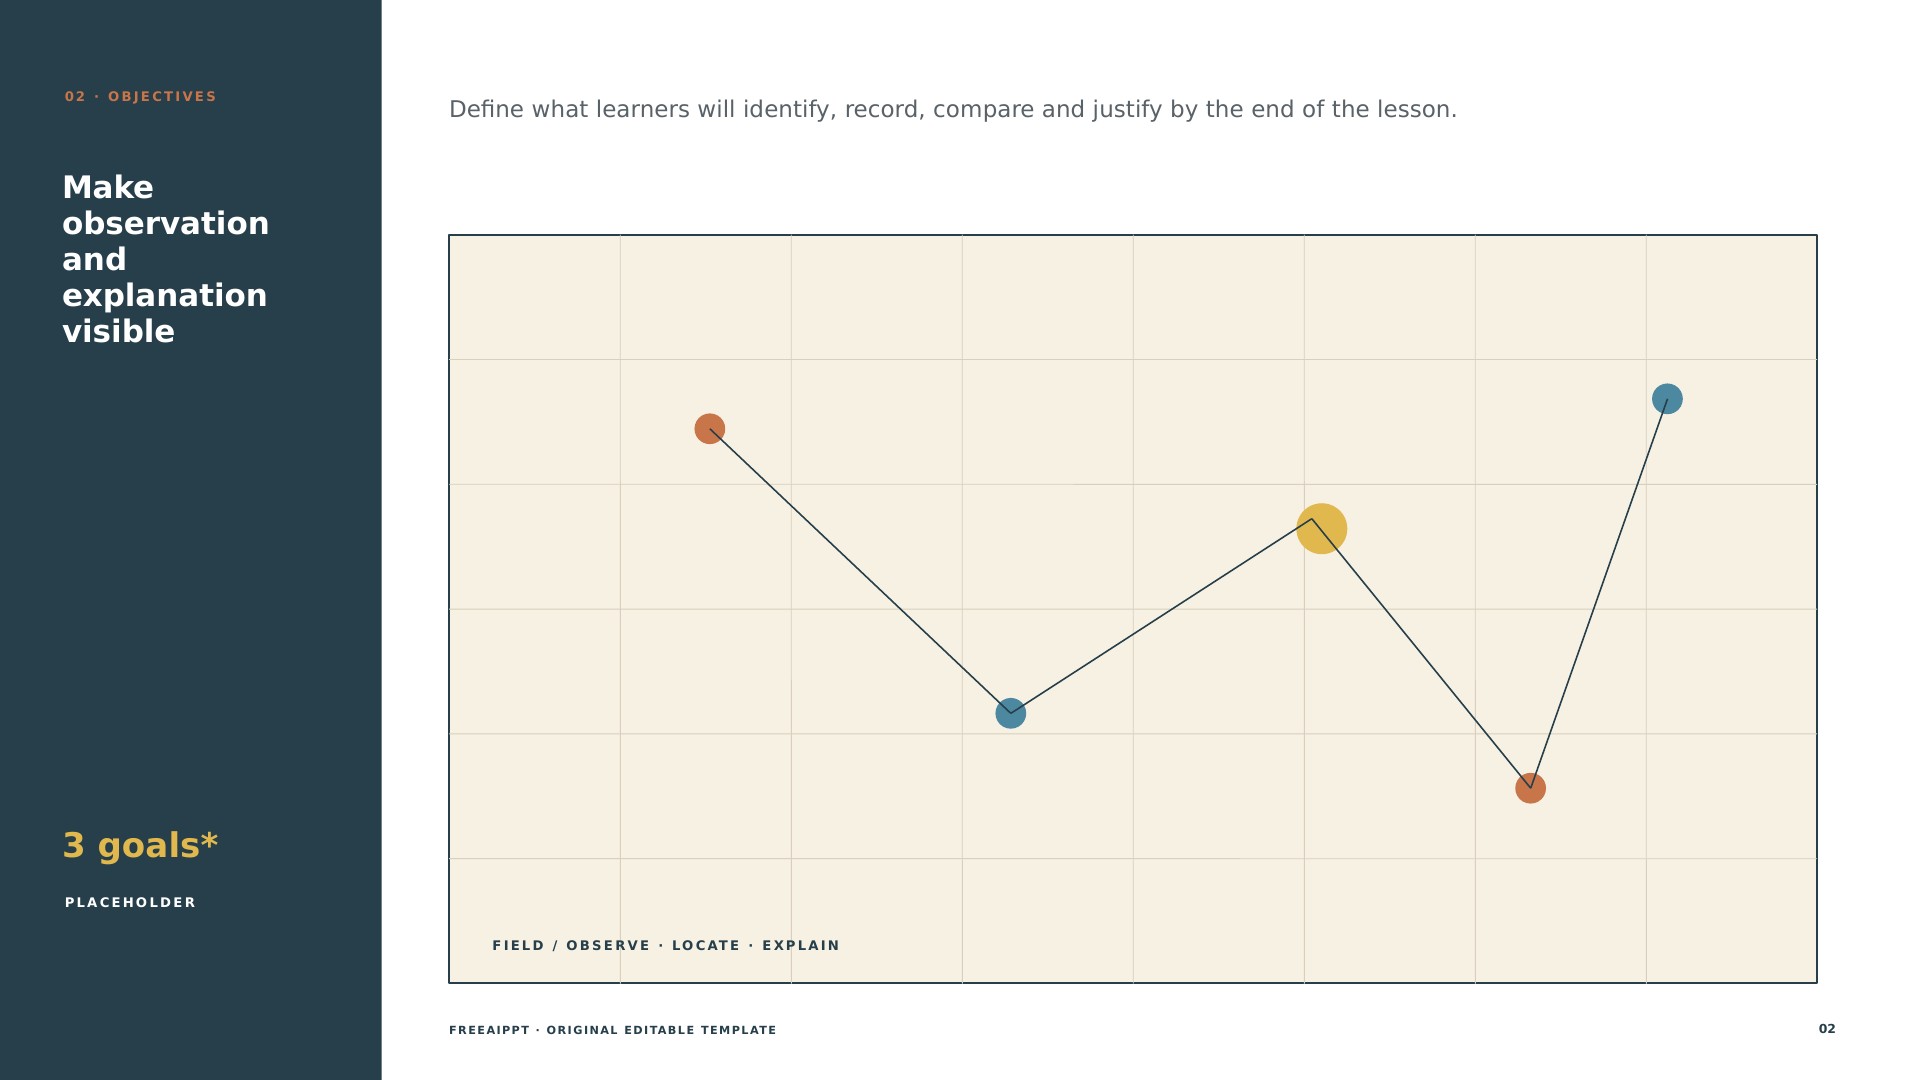Screen dimensions: 1921x1080
Task: Select the '3 goals*' statistic text
Action: click(140, 846)
